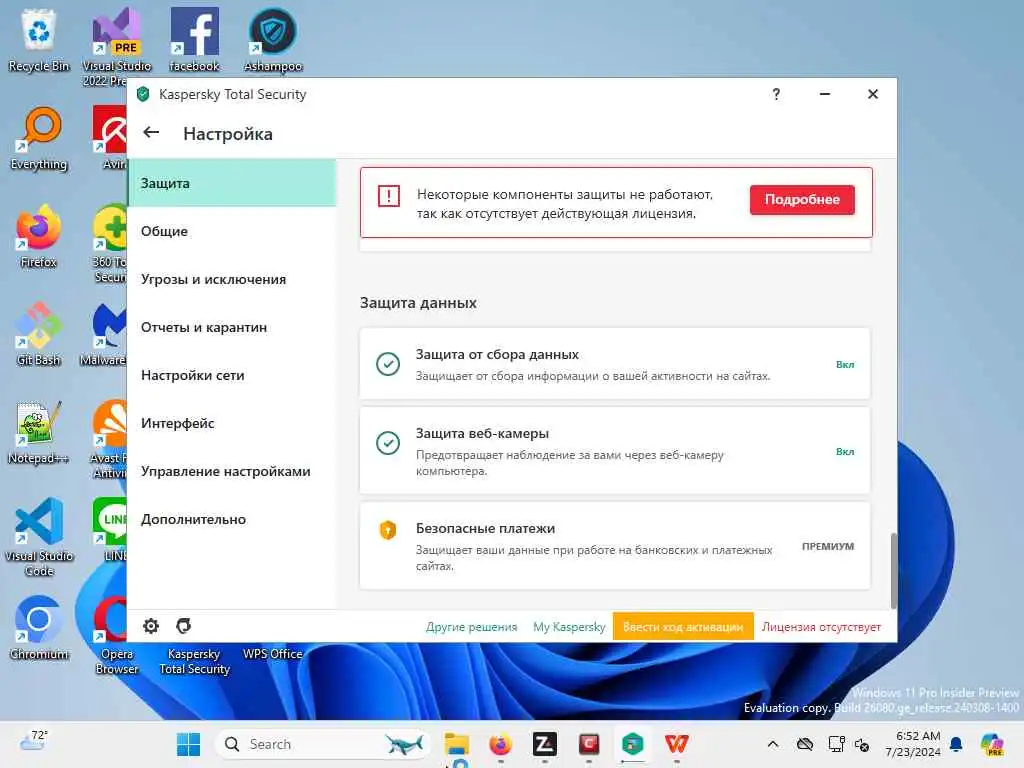Click the red warning exclamation icon
1024x768 pixels.
(x=389, y=195)
